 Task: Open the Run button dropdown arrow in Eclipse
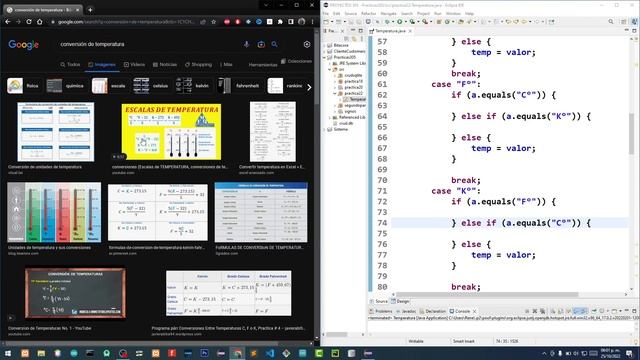coord(405,22)
